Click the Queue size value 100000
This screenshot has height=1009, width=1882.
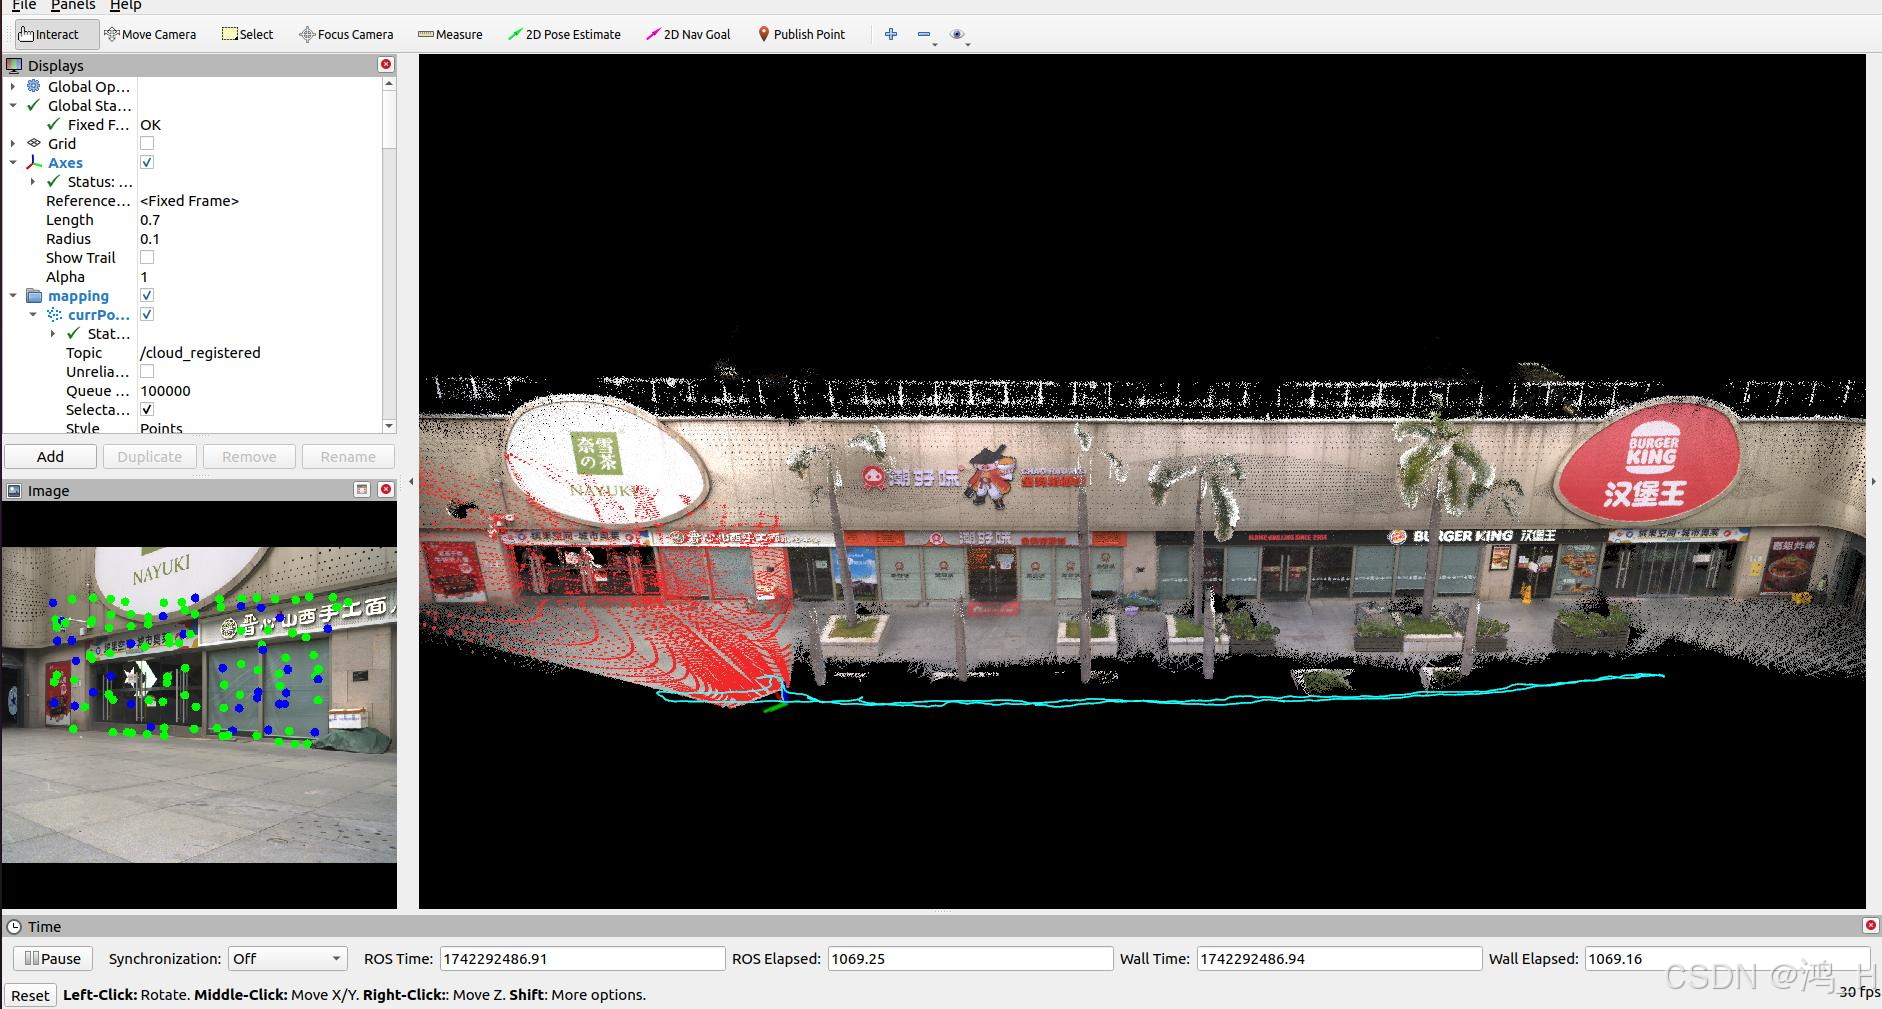pyautogui.click(x=165, y=390)
